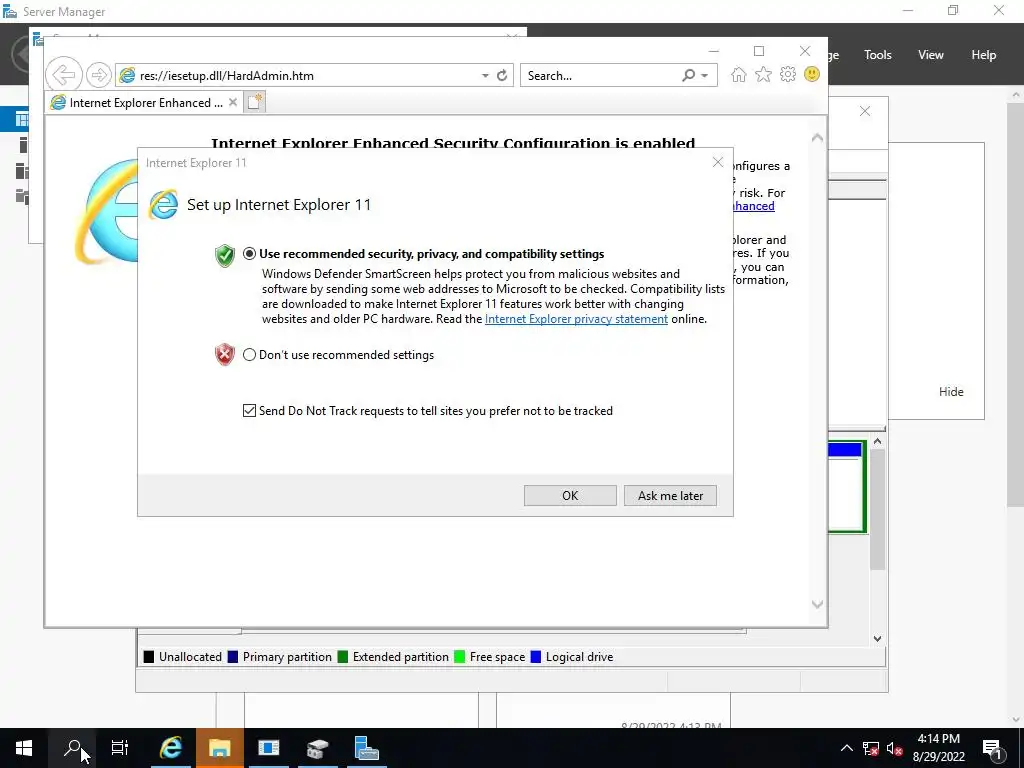This screenshot has width=1024, height=768.
Task: Go forward in Internet Explorer
Action: (x=99, y=75)
